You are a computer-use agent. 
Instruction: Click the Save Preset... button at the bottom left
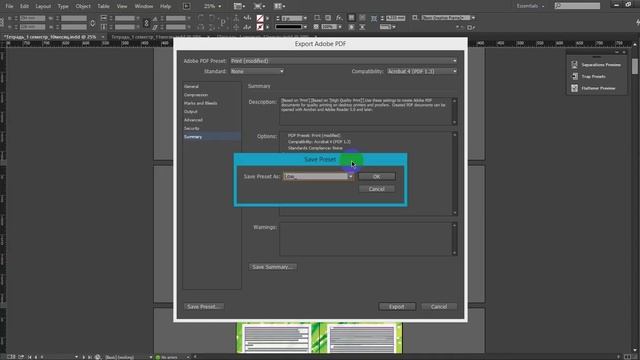pos(204,307)
